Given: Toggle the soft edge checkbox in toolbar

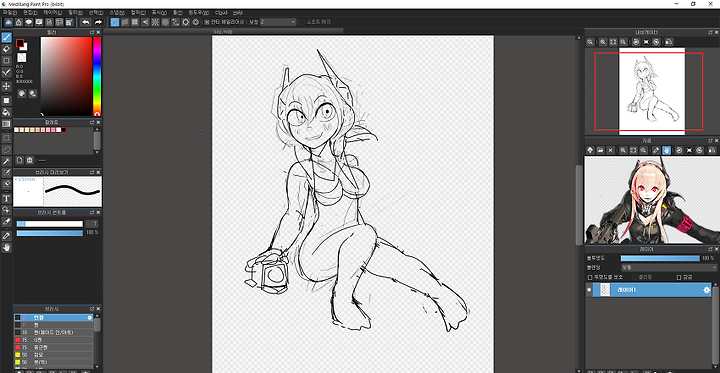Looking at the screenshot, I should pos(302,22).
